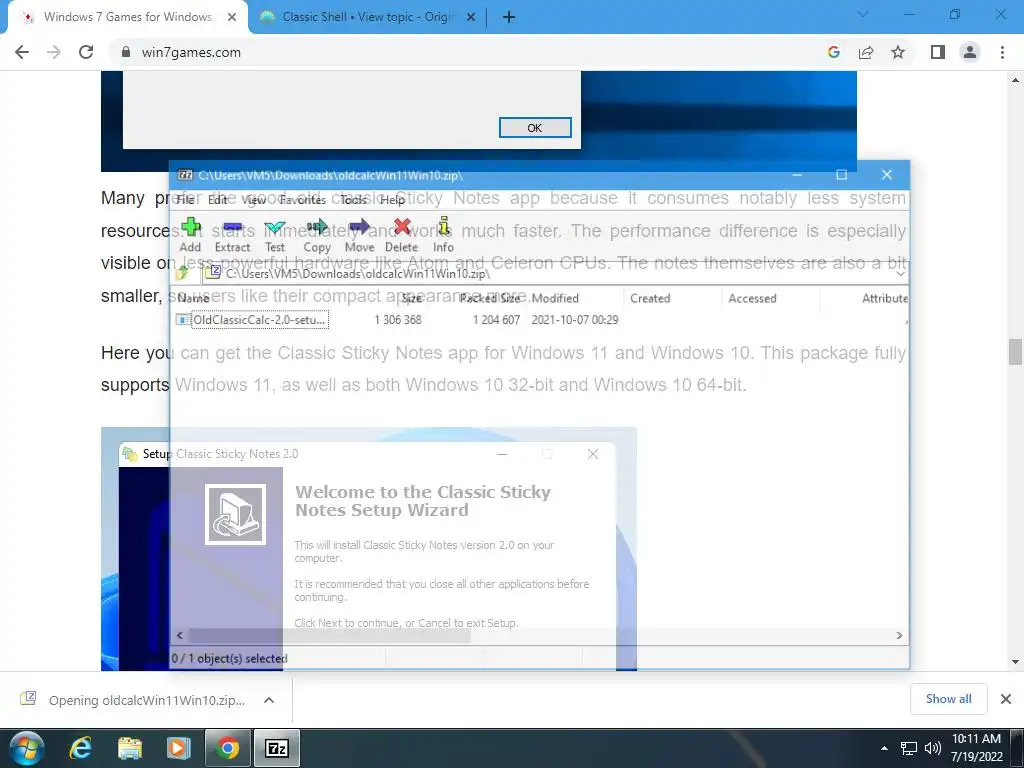Show hidden tray icons arrow
Viewport: 1024px width, 768px height.
884,748
